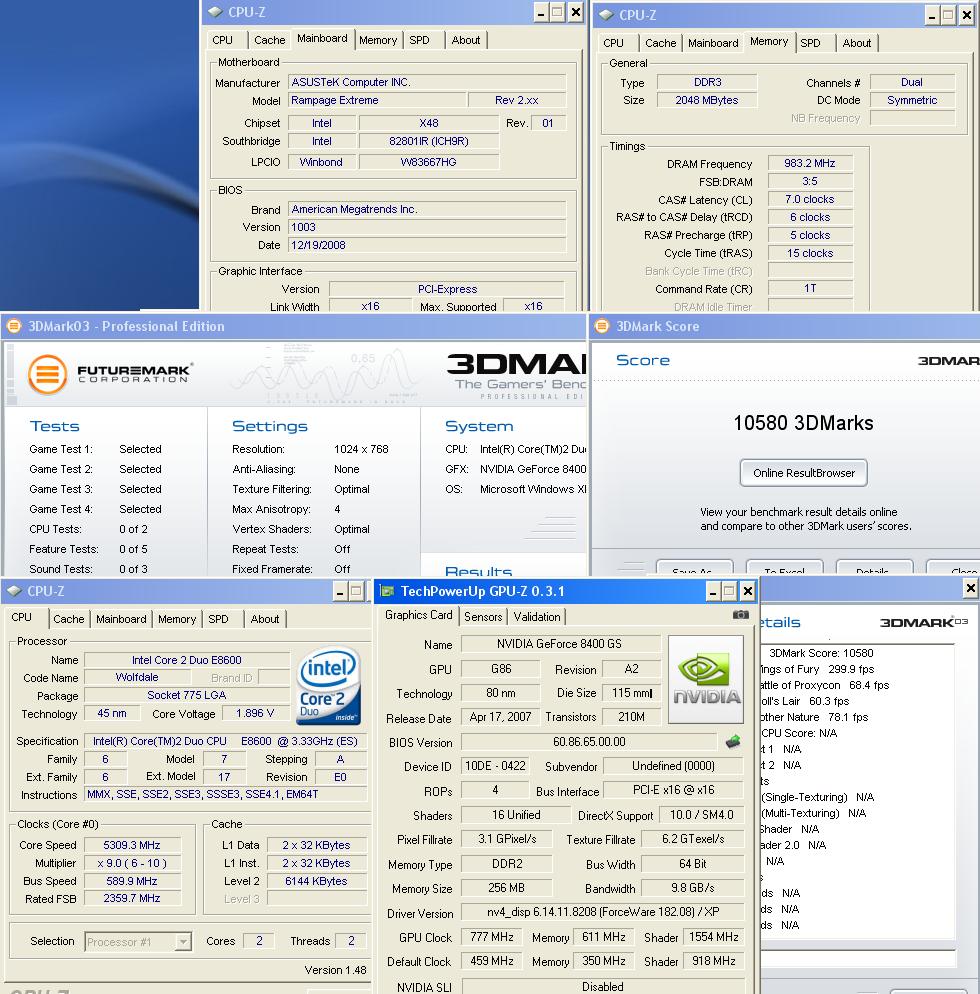Close the CPU-Z Mainboard window
Image resolution: width=980 pixels, height=994 pixels.
tap(576, 12)
